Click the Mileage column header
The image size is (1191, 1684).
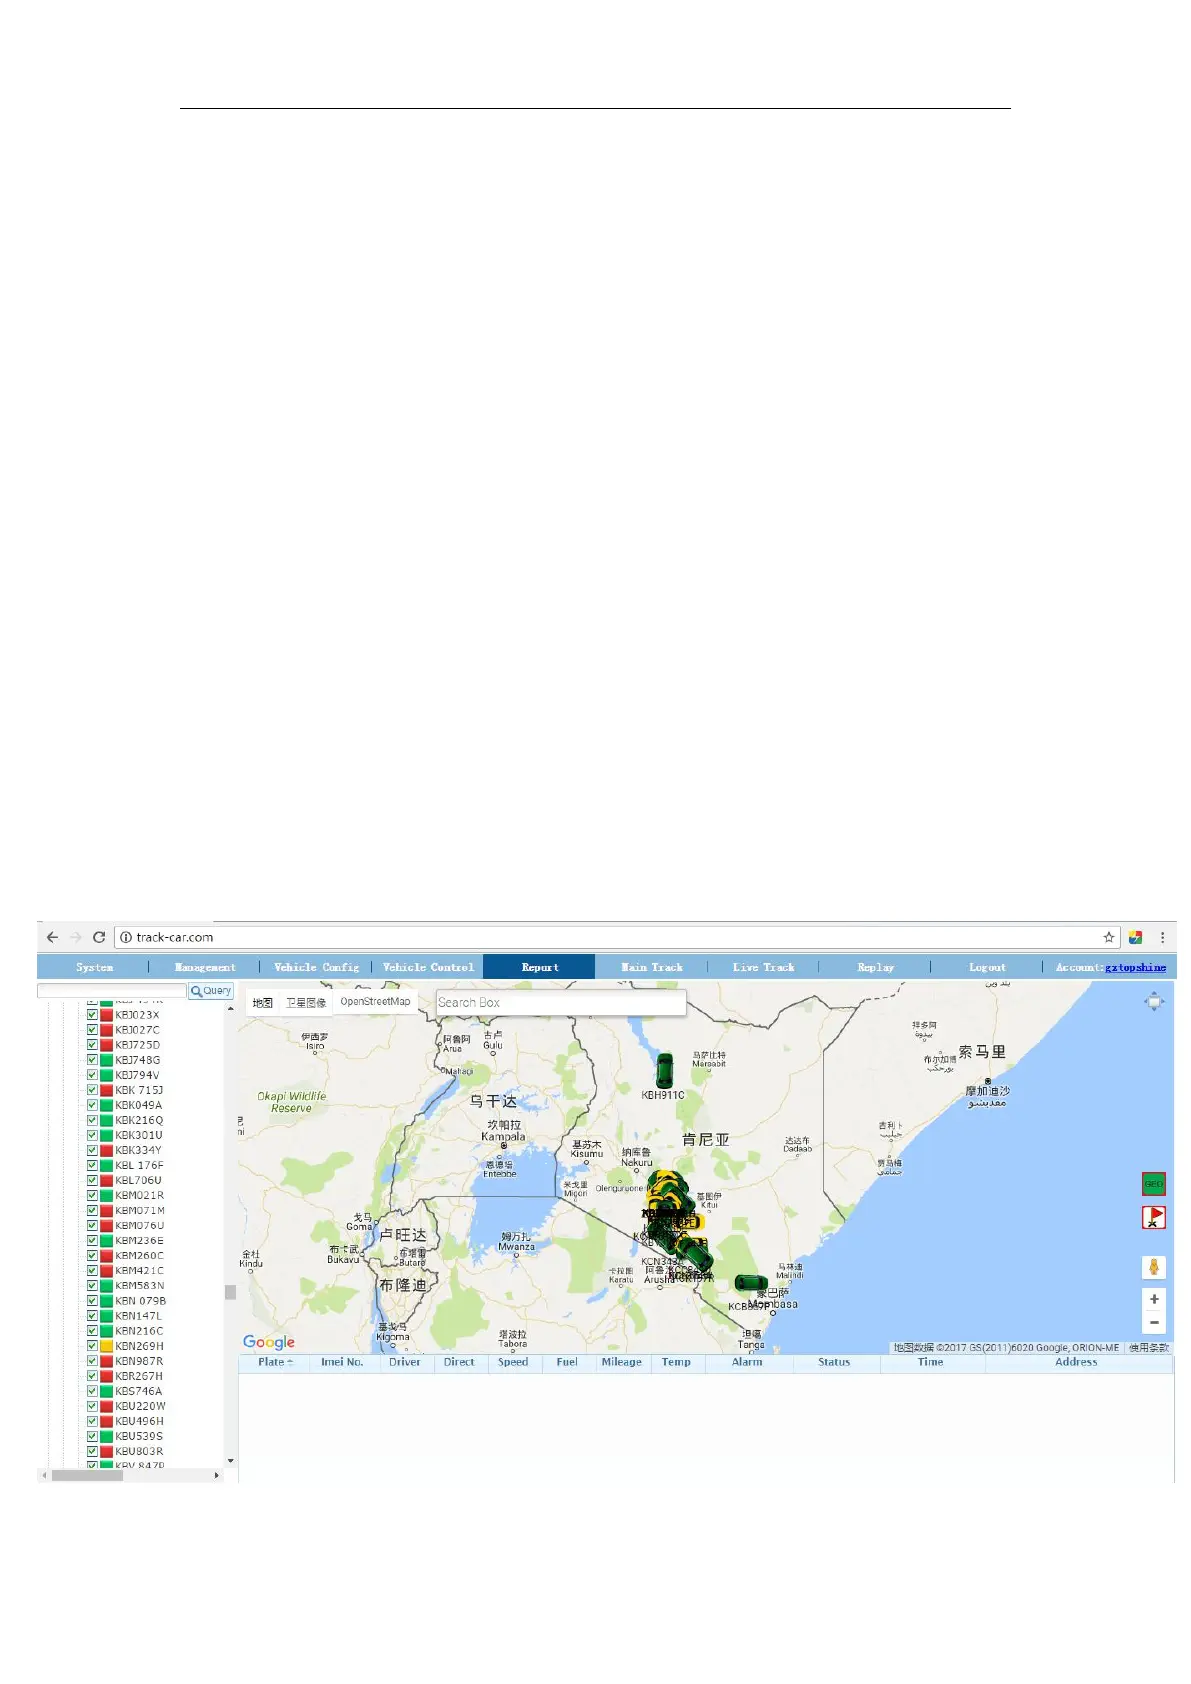(x=621, y=1362)
